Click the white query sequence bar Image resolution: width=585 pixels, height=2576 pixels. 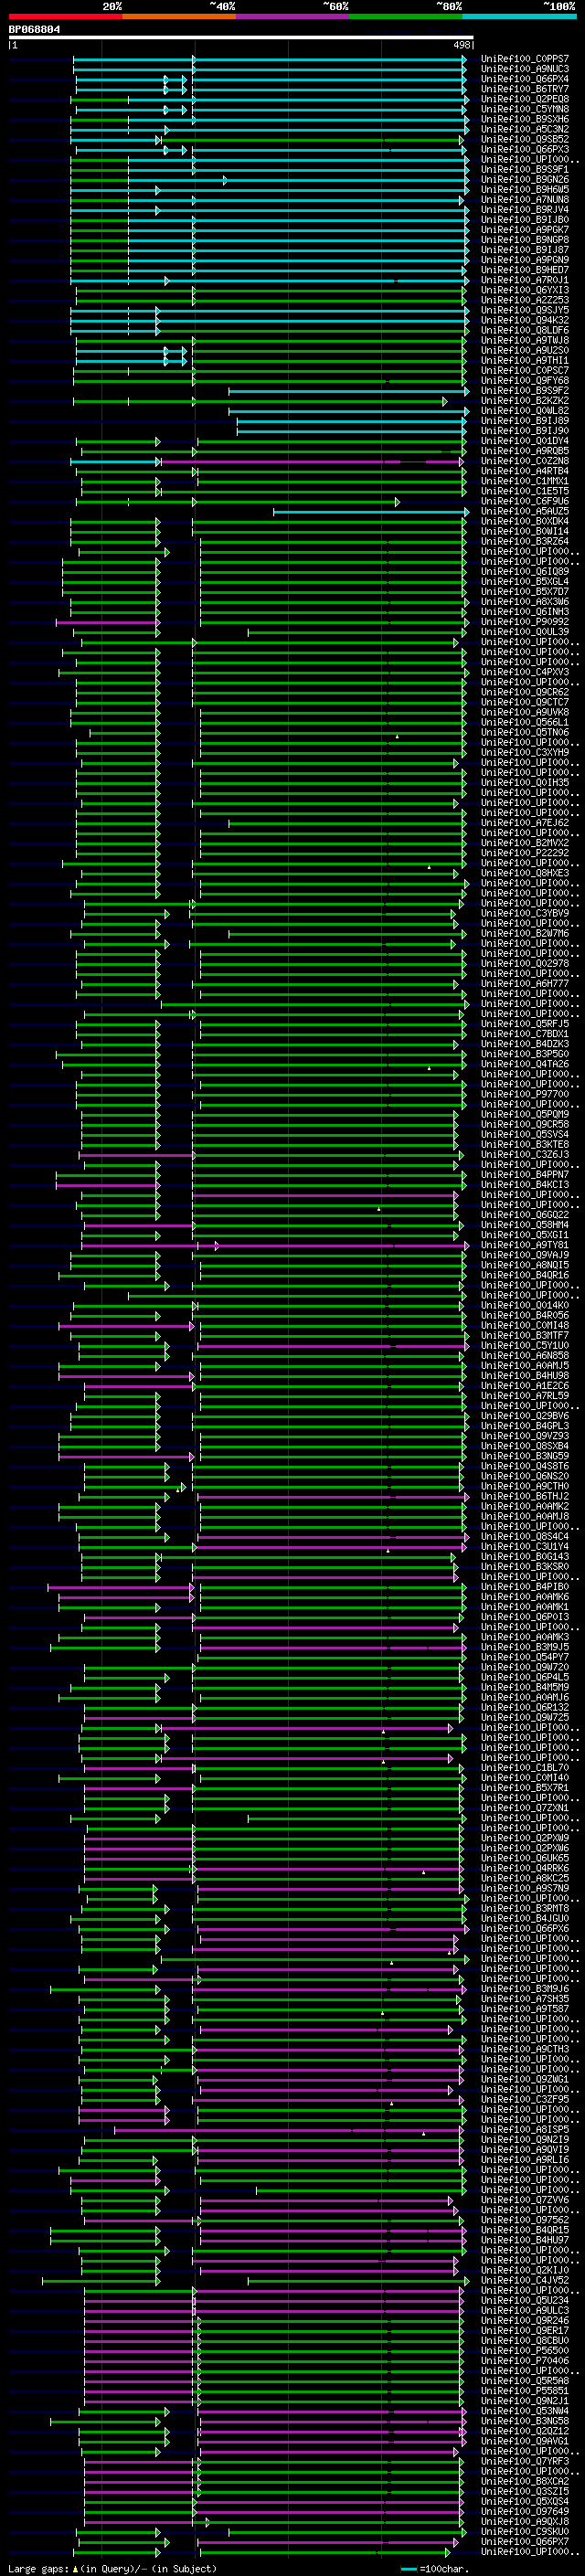click(241, 37)
